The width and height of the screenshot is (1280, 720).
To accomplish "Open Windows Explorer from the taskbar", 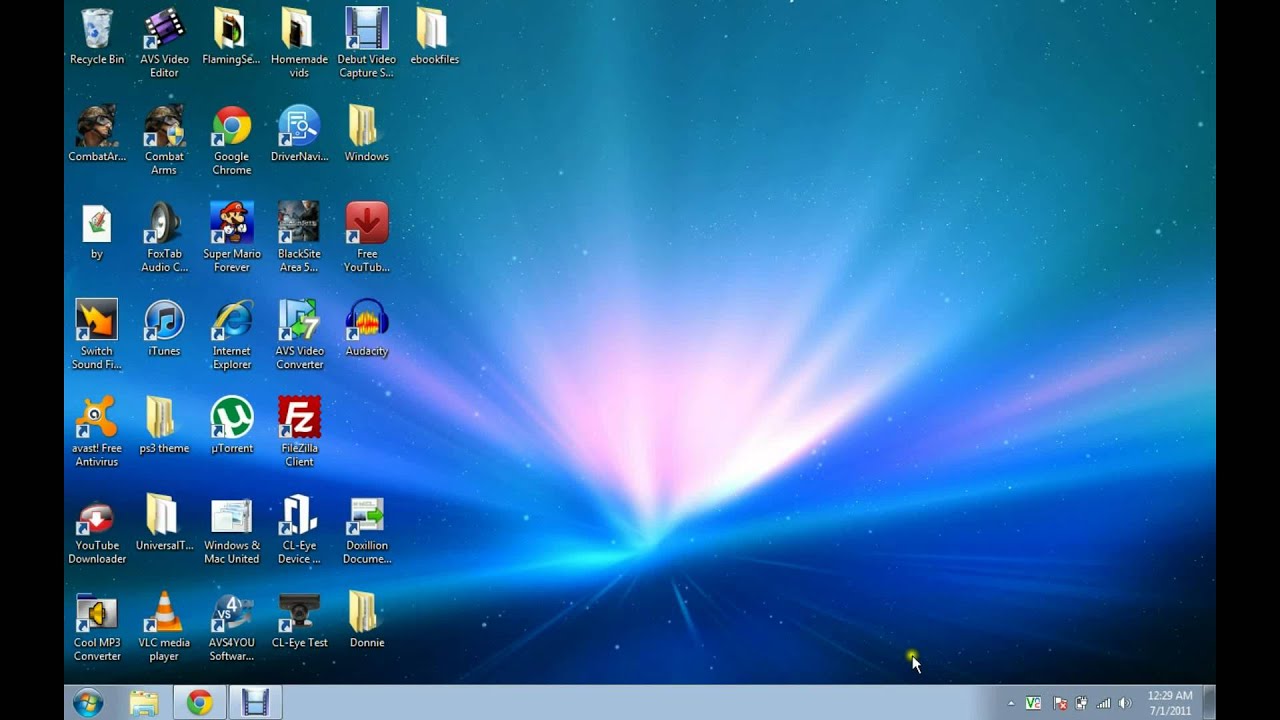I will tap(144, 703).
